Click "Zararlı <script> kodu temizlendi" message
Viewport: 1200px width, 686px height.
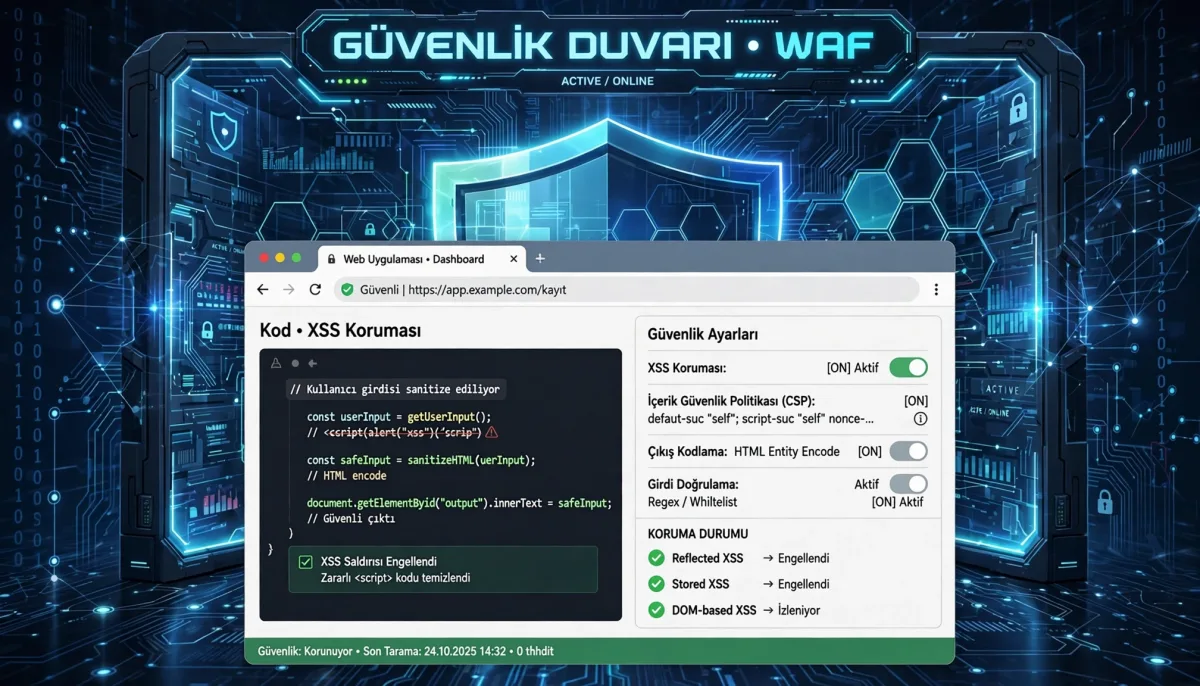click(395, 578)
